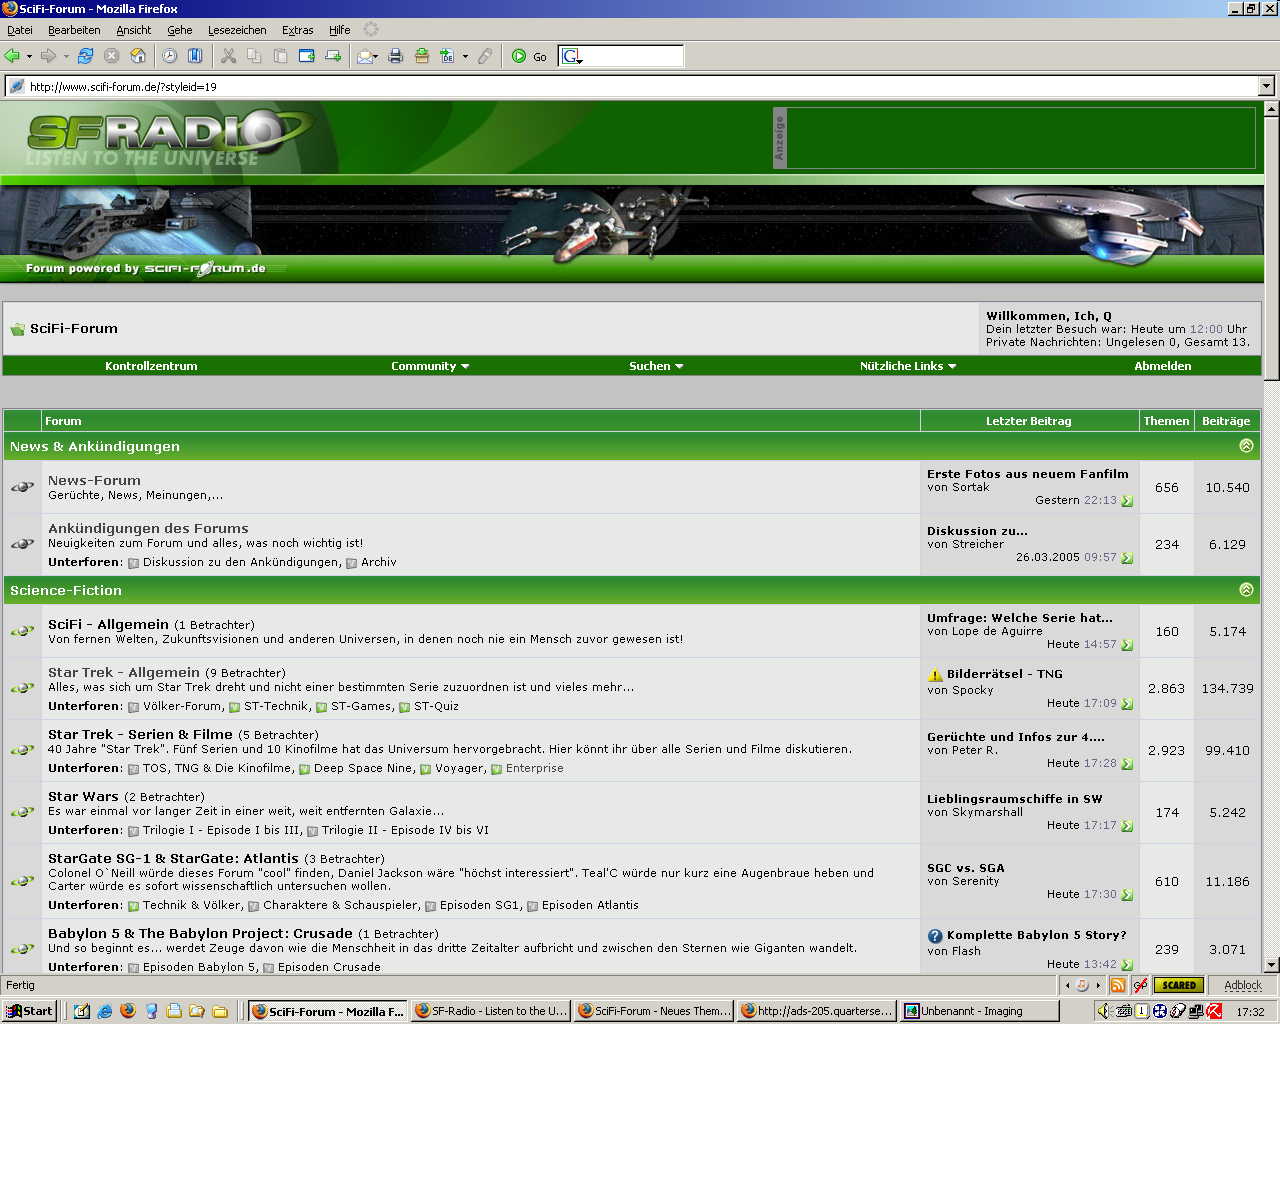The height and width of the screenshot is (1200, 1280).
Task: Click Abmelden to log out
Action: (x=1162, y=366)
